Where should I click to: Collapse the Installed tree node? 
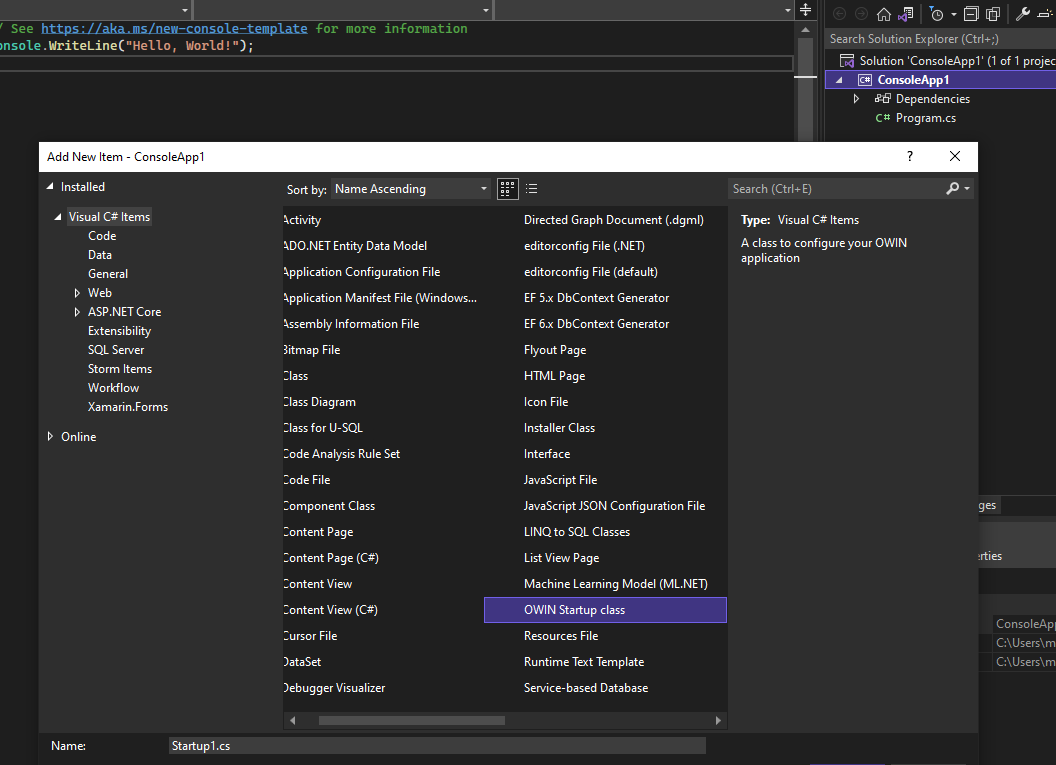[x=50, y=187]
